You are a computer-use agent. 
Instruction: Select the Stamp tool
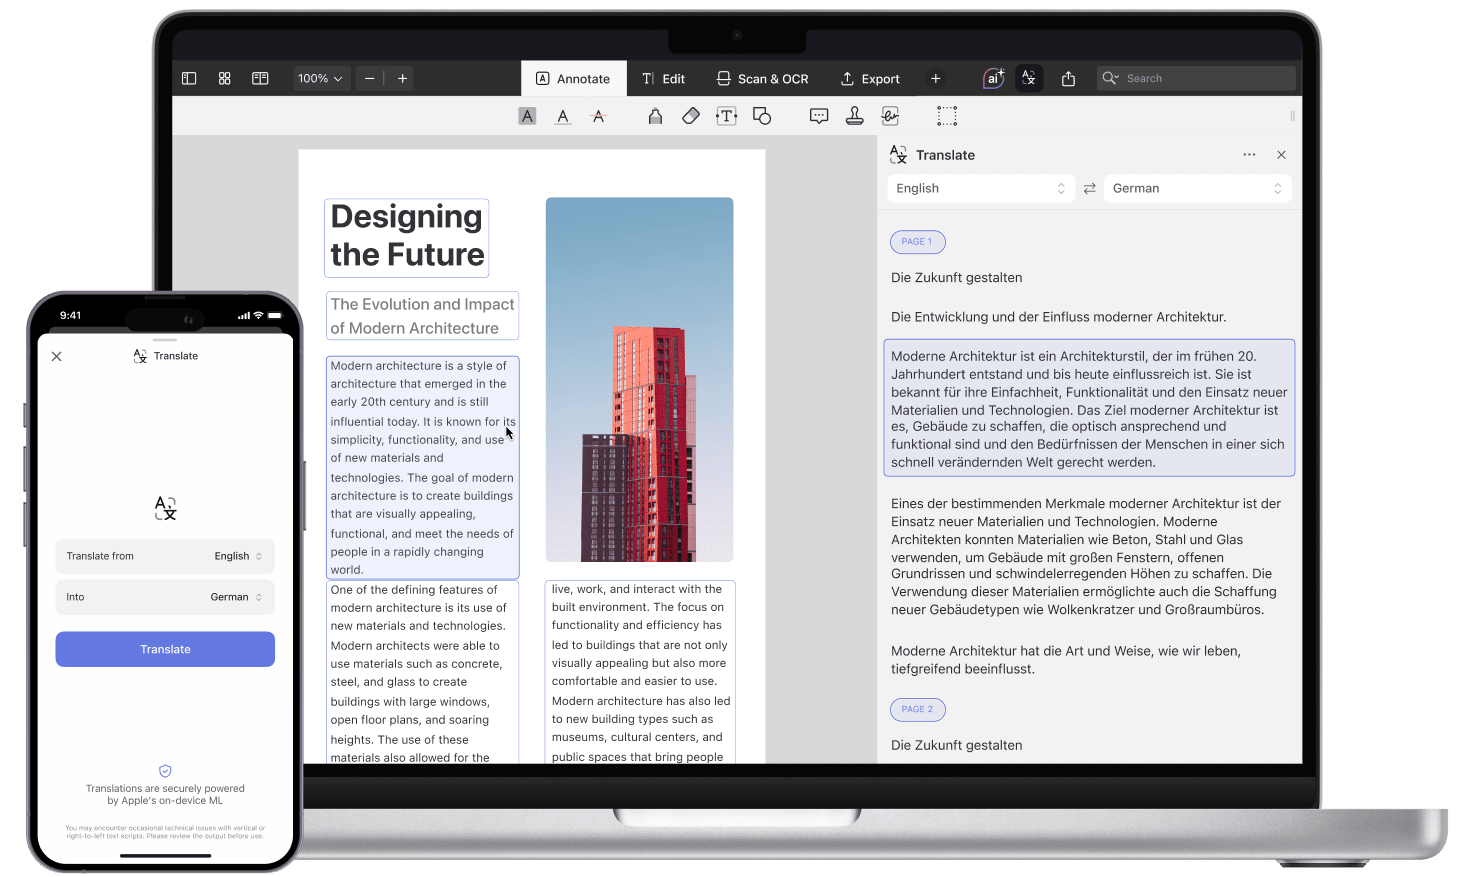click(x=855, y=116)
